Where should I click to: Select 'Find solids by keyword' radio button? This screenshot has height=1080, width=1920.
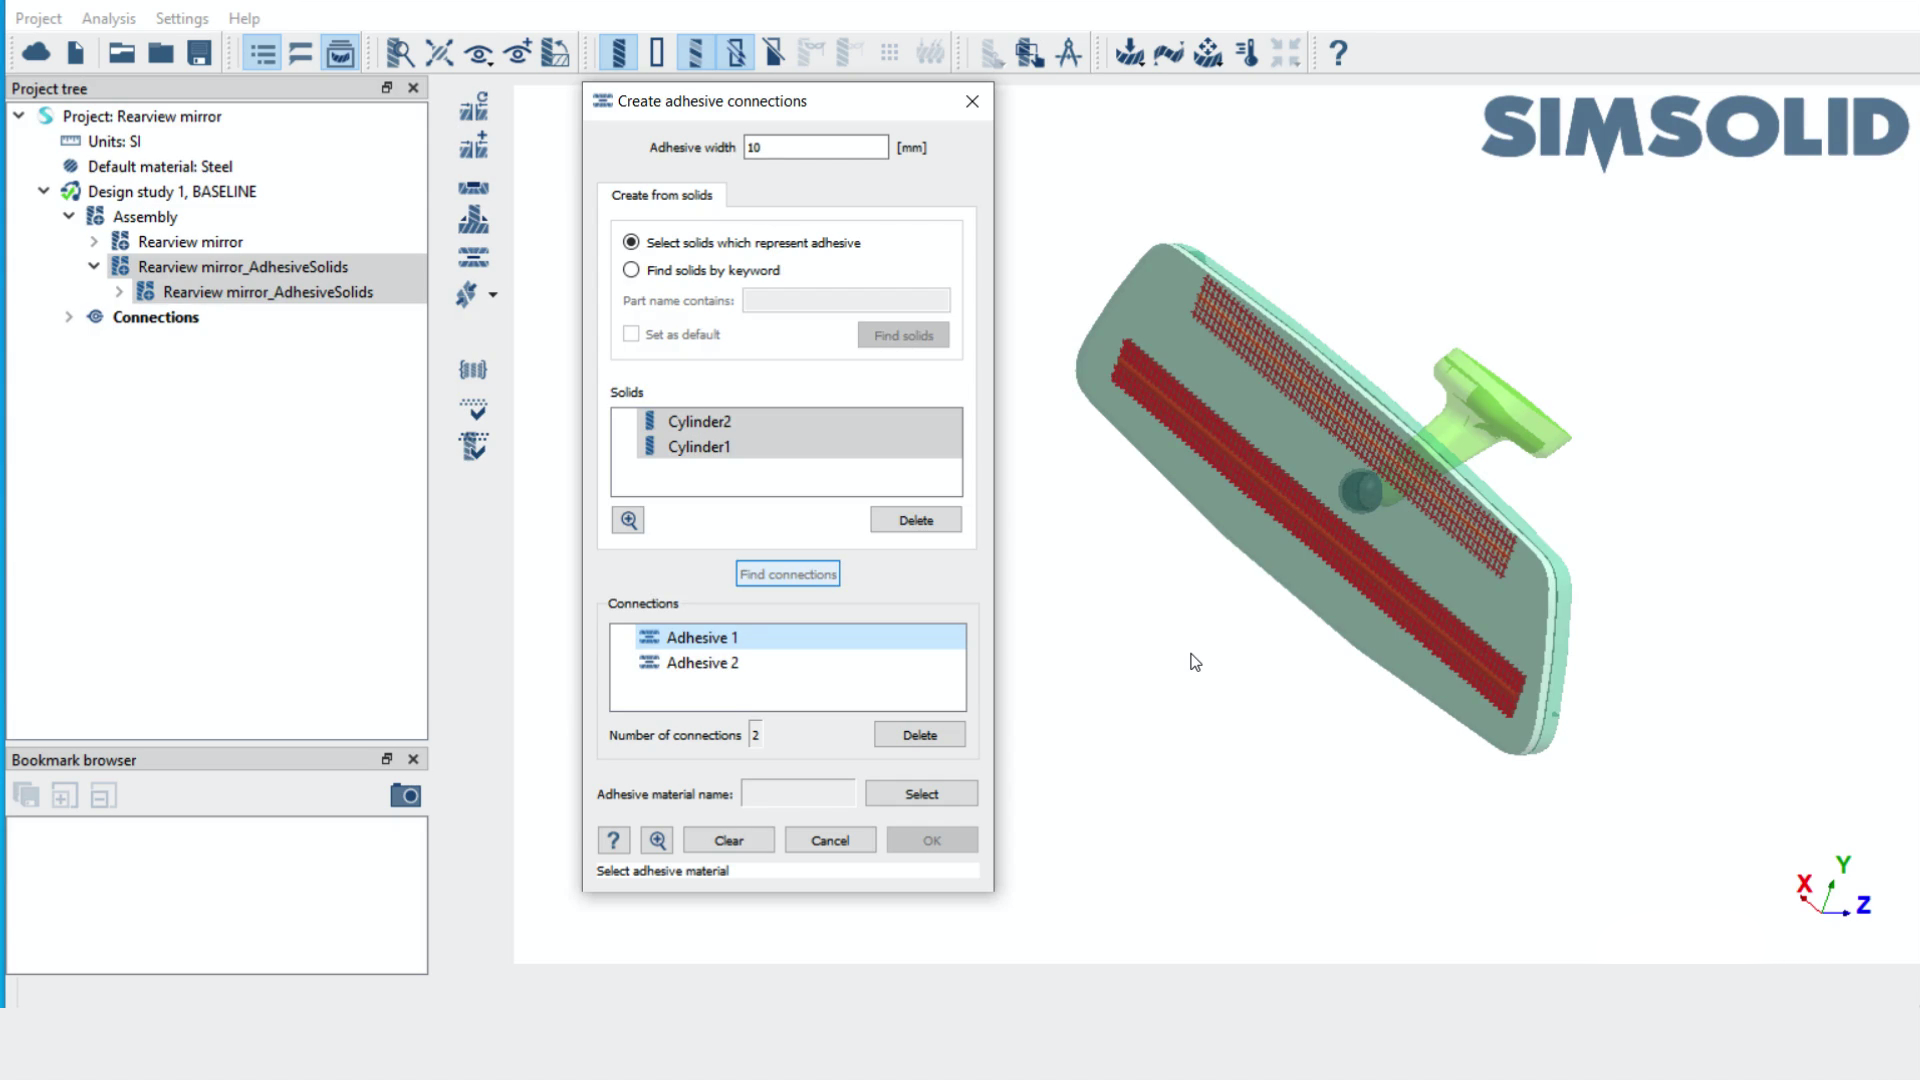[631, 270]
